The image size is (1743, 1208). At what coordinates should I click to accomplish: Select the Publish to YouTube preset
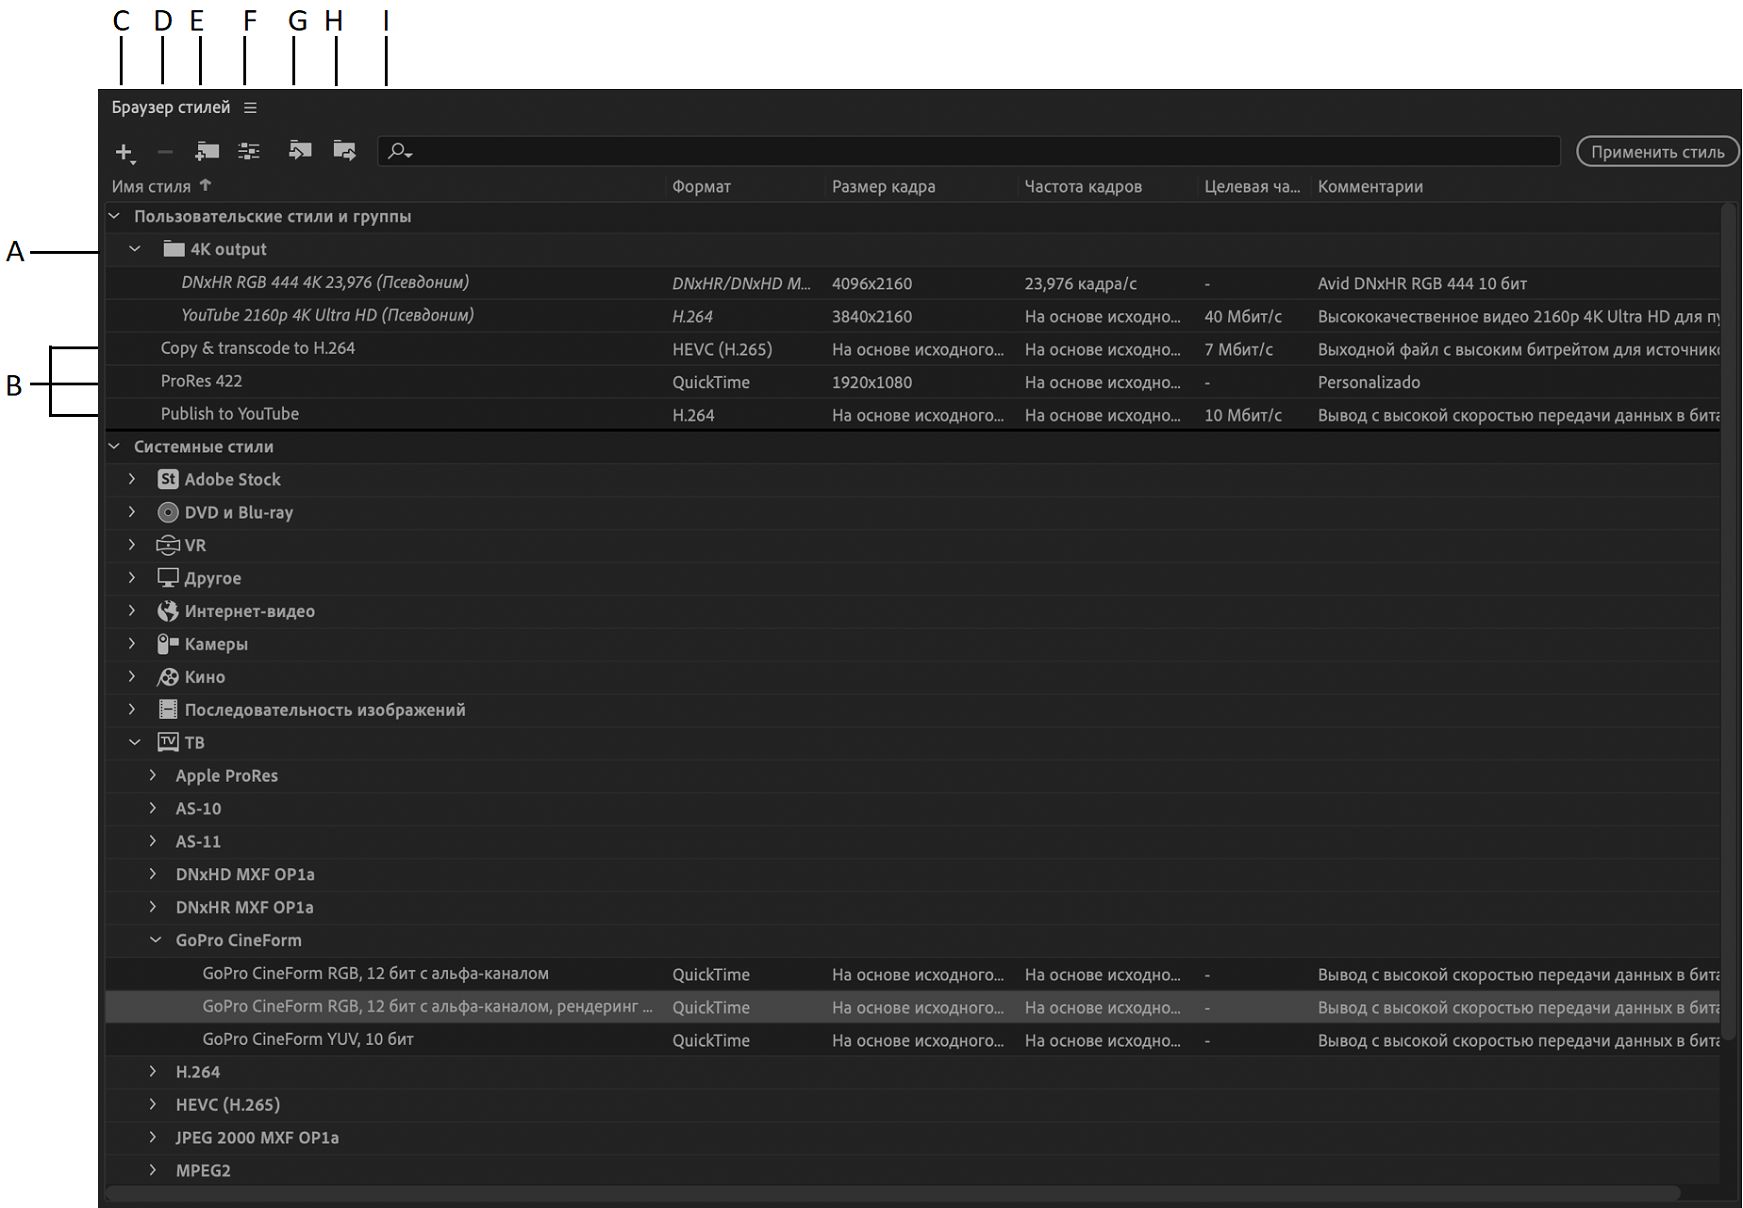click(230, 414)
